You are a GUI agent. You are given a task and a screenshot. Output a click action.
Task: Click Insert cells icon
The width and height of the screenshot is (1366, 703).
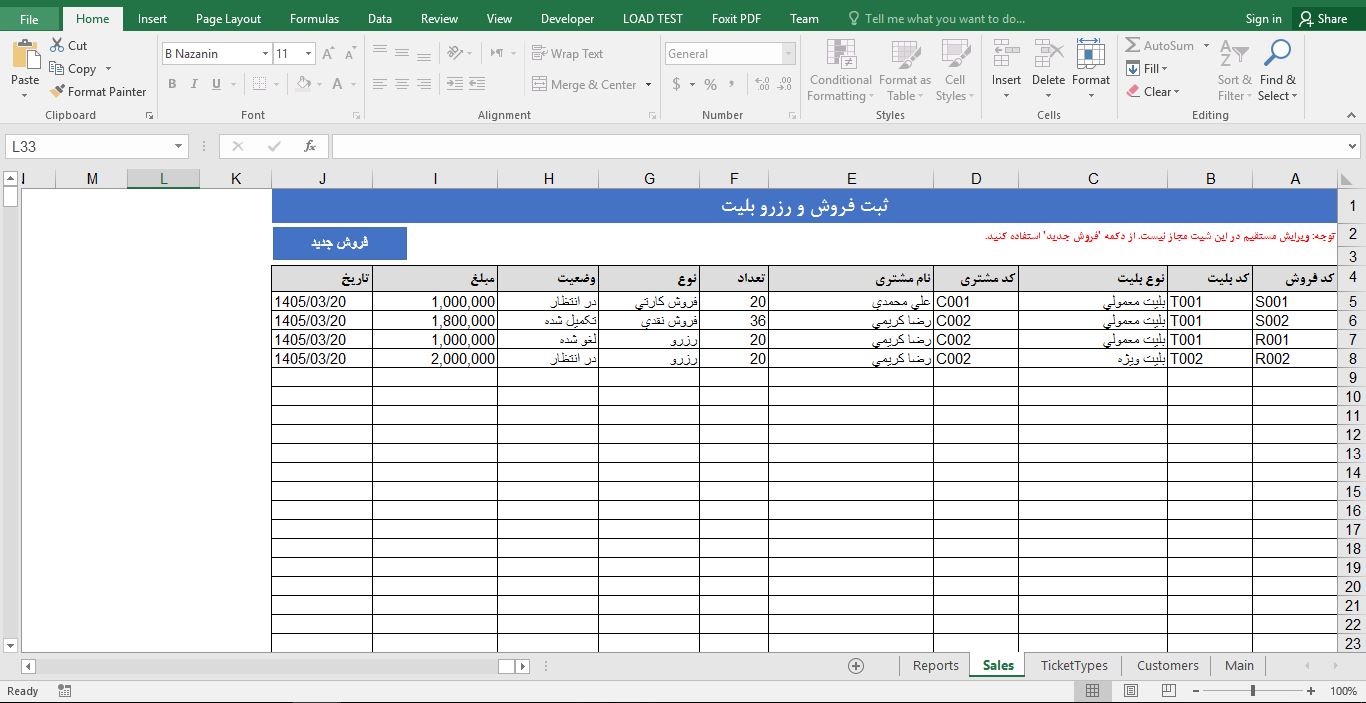click(1006, 54)
